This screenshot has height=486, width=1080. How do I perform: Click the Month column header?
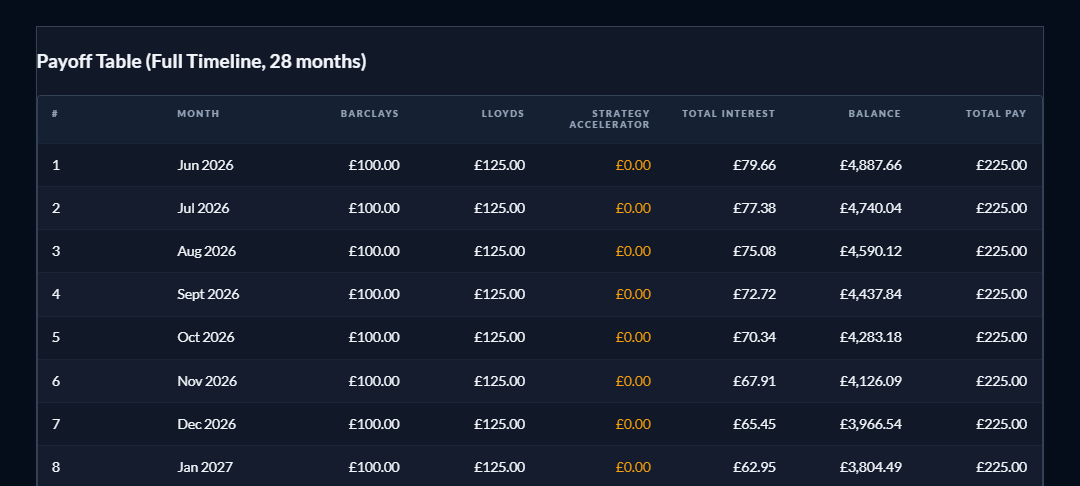click(x=198, y=114)
